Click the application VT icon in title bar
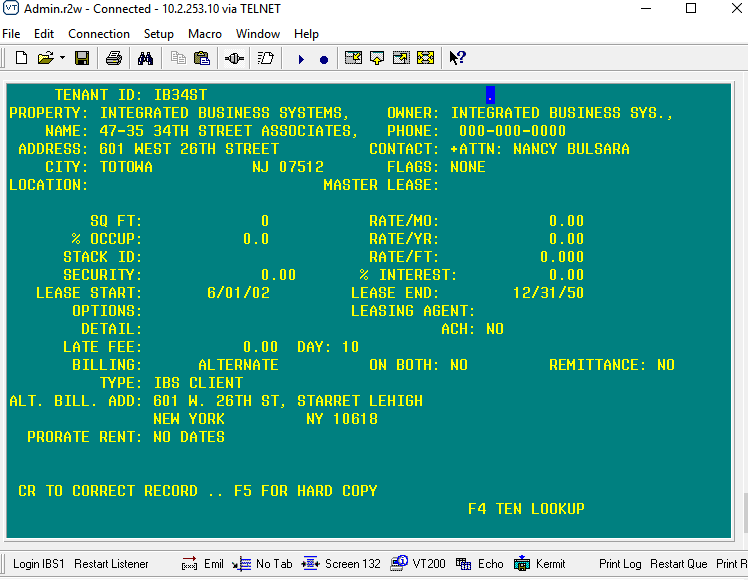Viewport: 748px width, 580px height. click(11, 9)
